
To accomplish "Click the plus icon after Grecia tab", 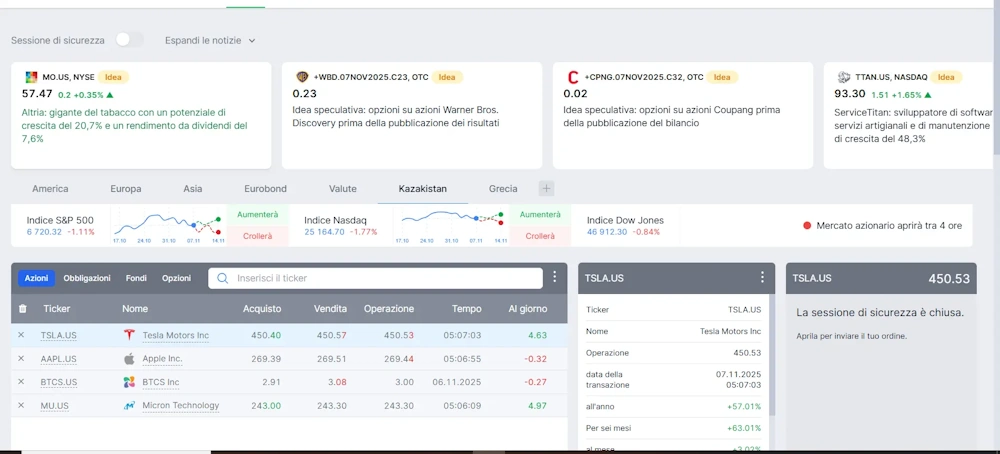I will coord(546,188).
